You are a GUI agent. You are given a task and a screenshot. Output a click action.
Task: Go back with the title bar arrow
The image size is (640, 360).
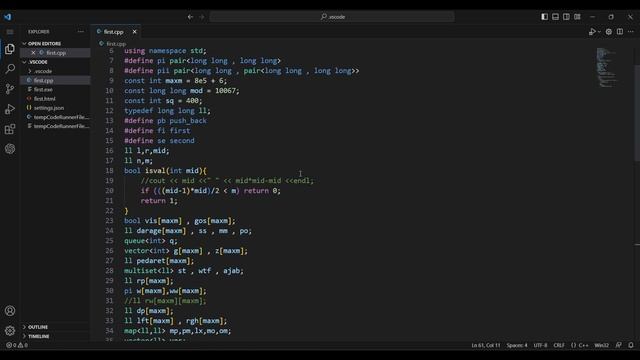(190, 17)
